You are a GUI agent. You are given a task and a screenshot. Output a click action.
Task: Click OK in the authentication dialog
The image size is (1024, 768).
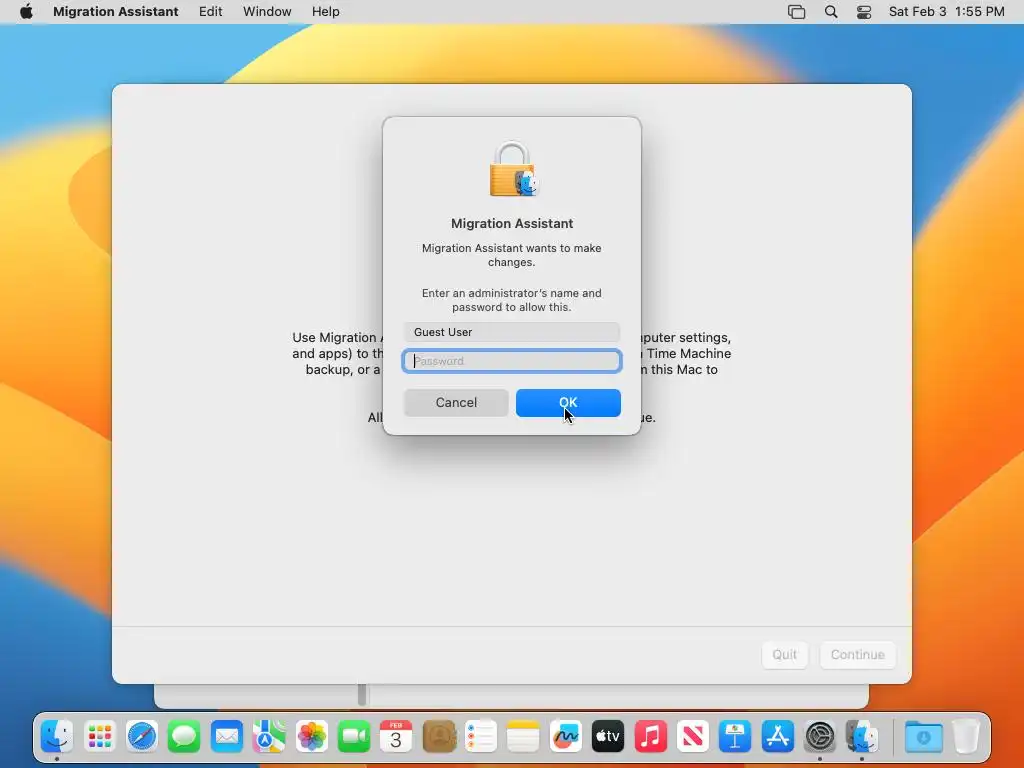coord(568,403)
